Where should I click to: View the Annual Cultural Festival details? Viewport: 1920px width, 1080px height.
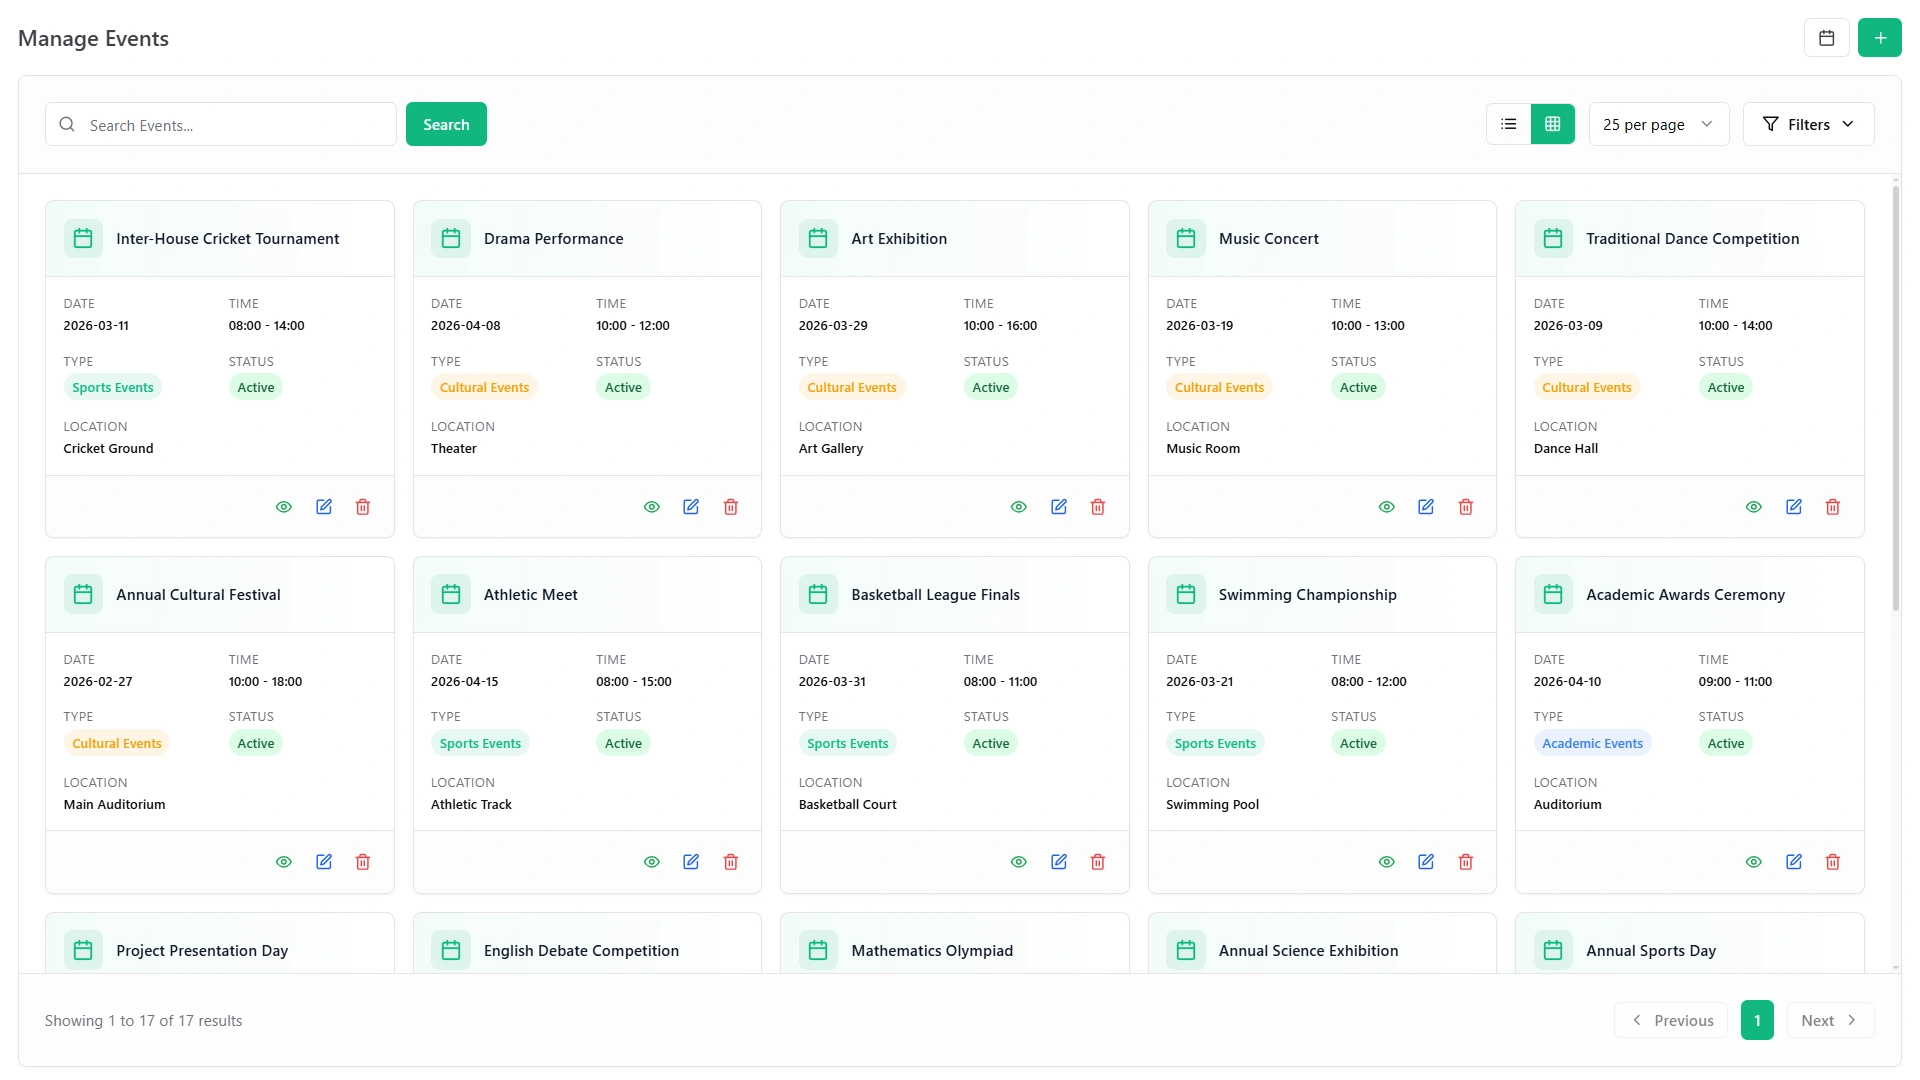(x=284, y=862)
